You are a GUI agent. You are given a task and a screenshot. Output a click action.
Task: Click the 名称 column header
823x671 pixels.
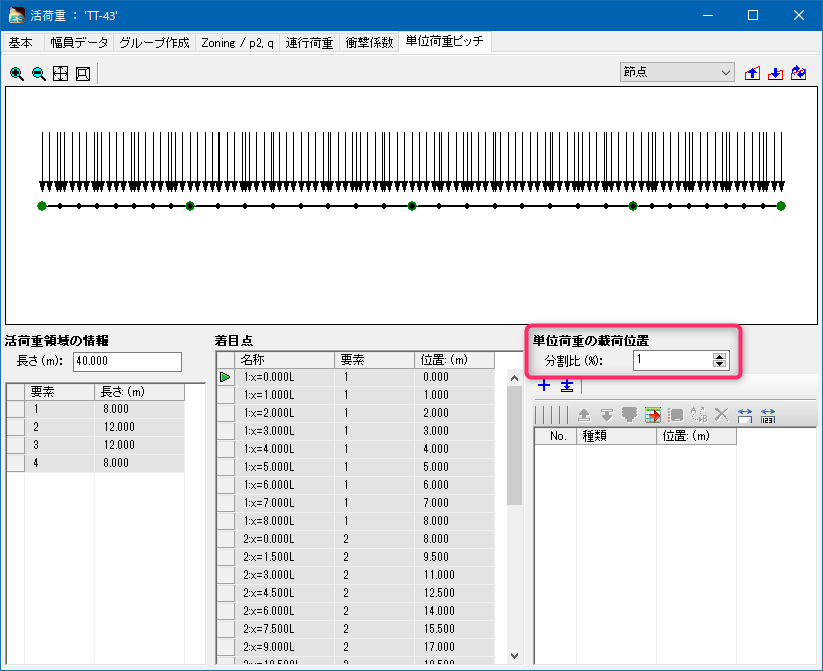284,360
